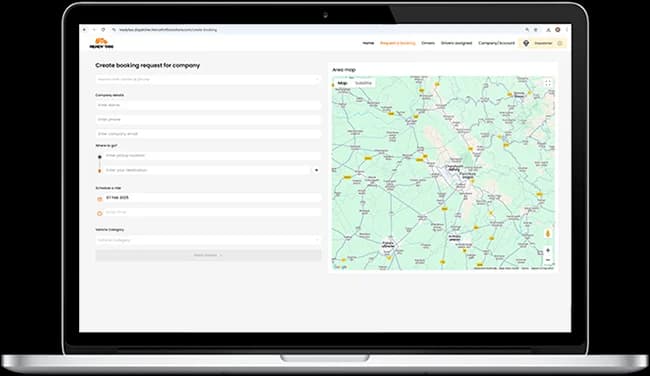Click the Chandigarh label on the map
This screenshot has height=376, width=650.
click(453, 168)
